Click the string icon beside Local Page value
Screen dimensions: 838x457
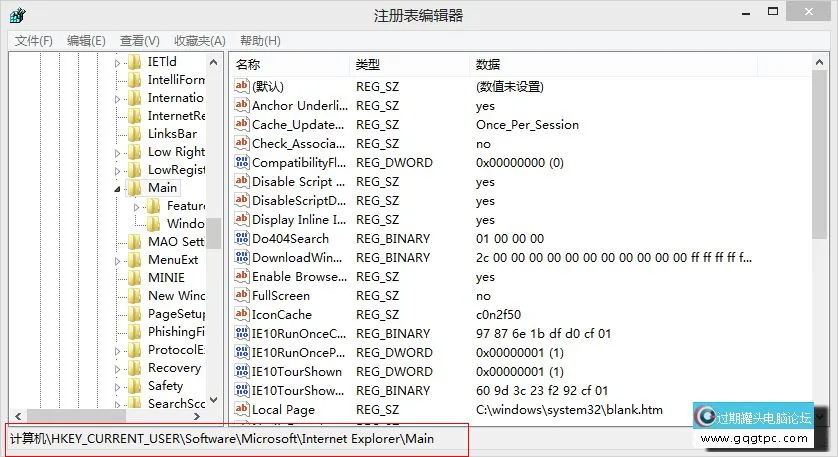tap(241, 409)
